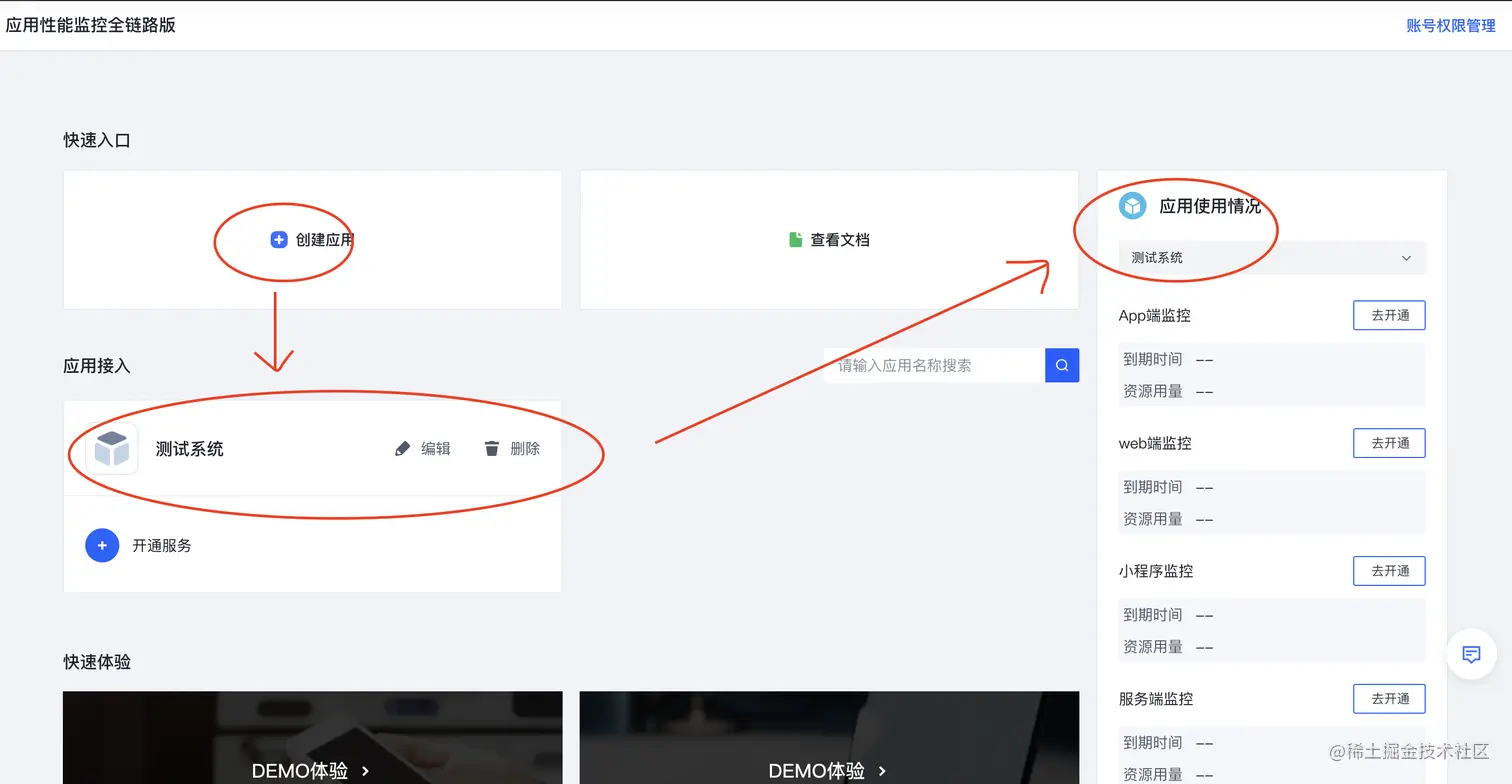
Task: Click 到期时间 under App端监控
Action: click(1153, 359)
